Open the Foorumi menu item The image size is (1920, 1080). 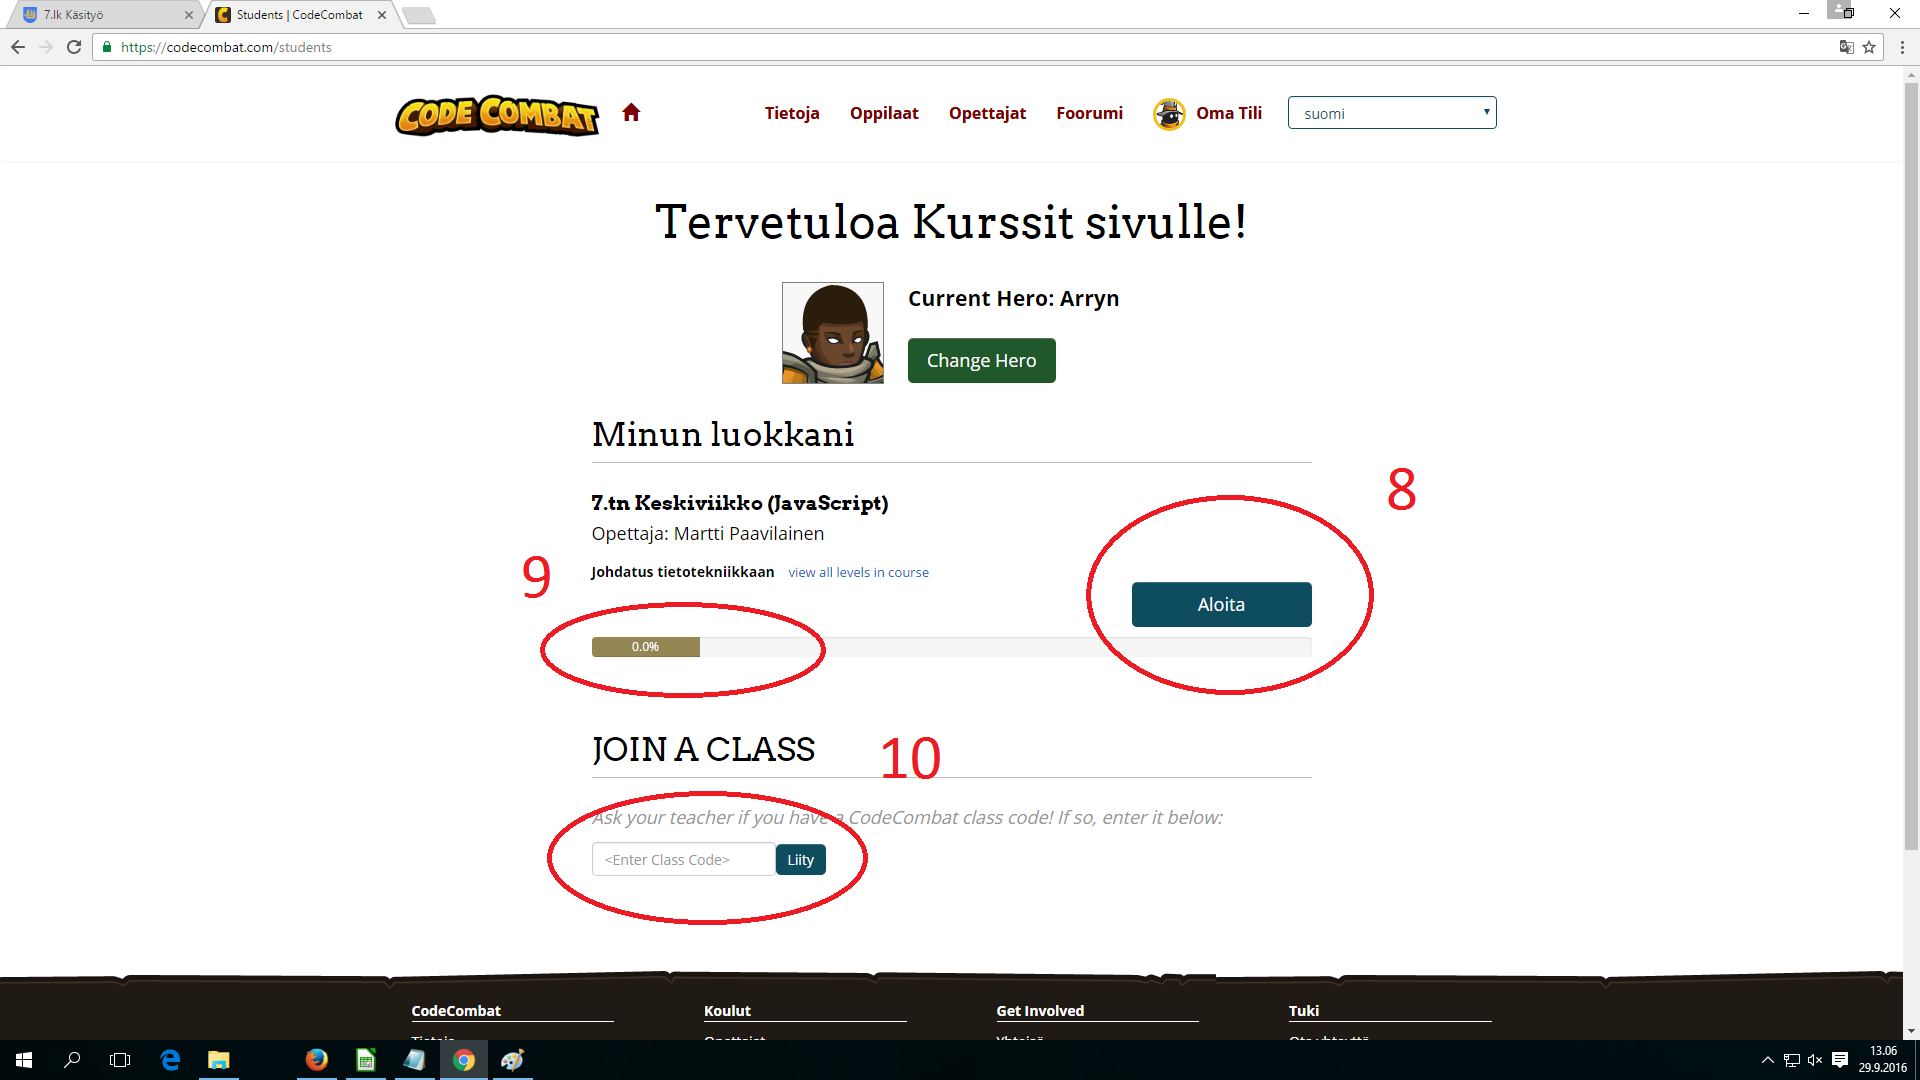1089,113
